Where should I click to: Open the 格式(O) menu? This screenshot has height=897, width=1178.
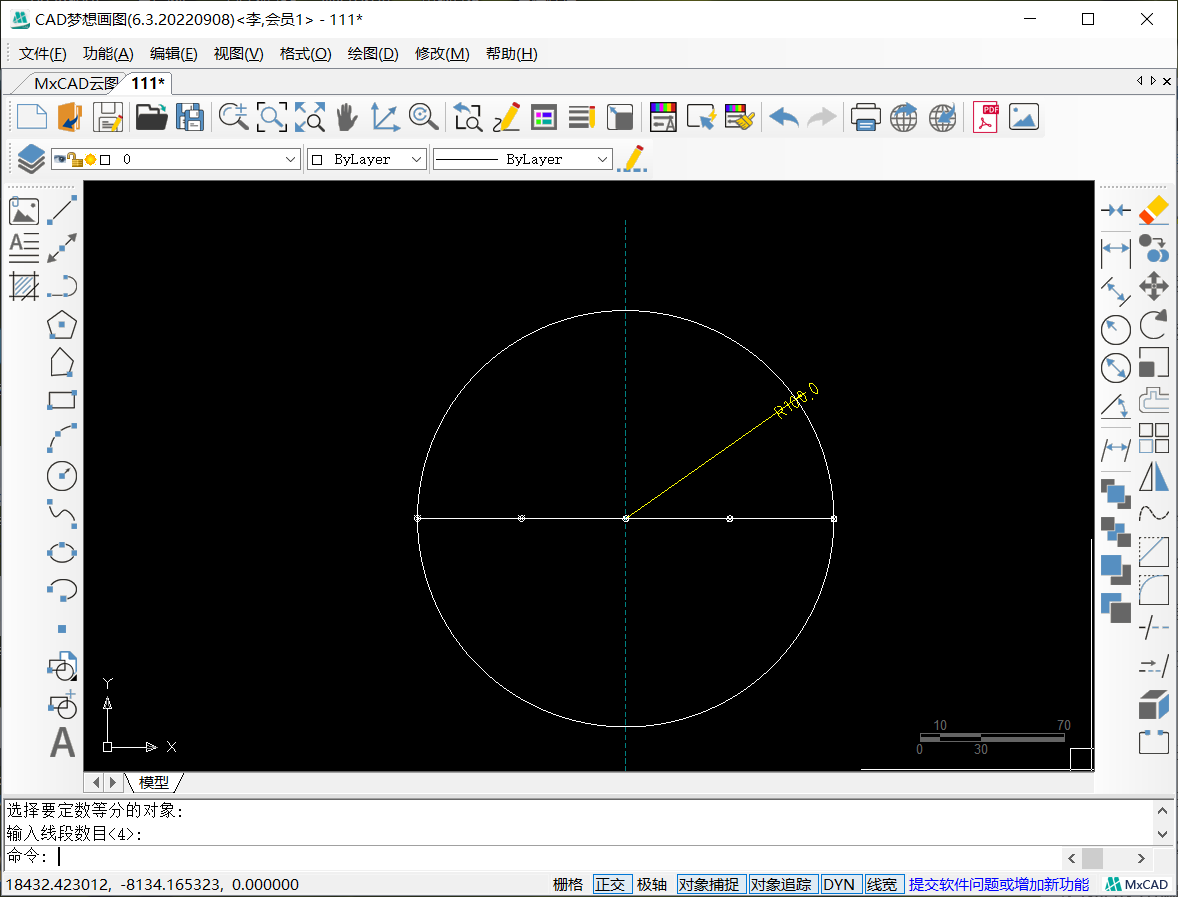click(306, 54)
